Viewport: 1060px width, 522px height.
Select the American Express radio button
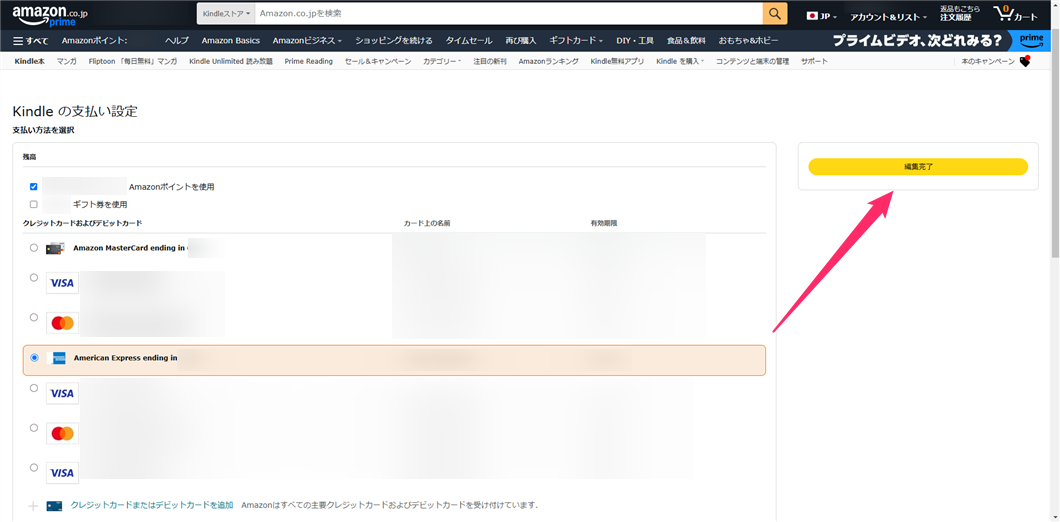click(x=34, y=358)
